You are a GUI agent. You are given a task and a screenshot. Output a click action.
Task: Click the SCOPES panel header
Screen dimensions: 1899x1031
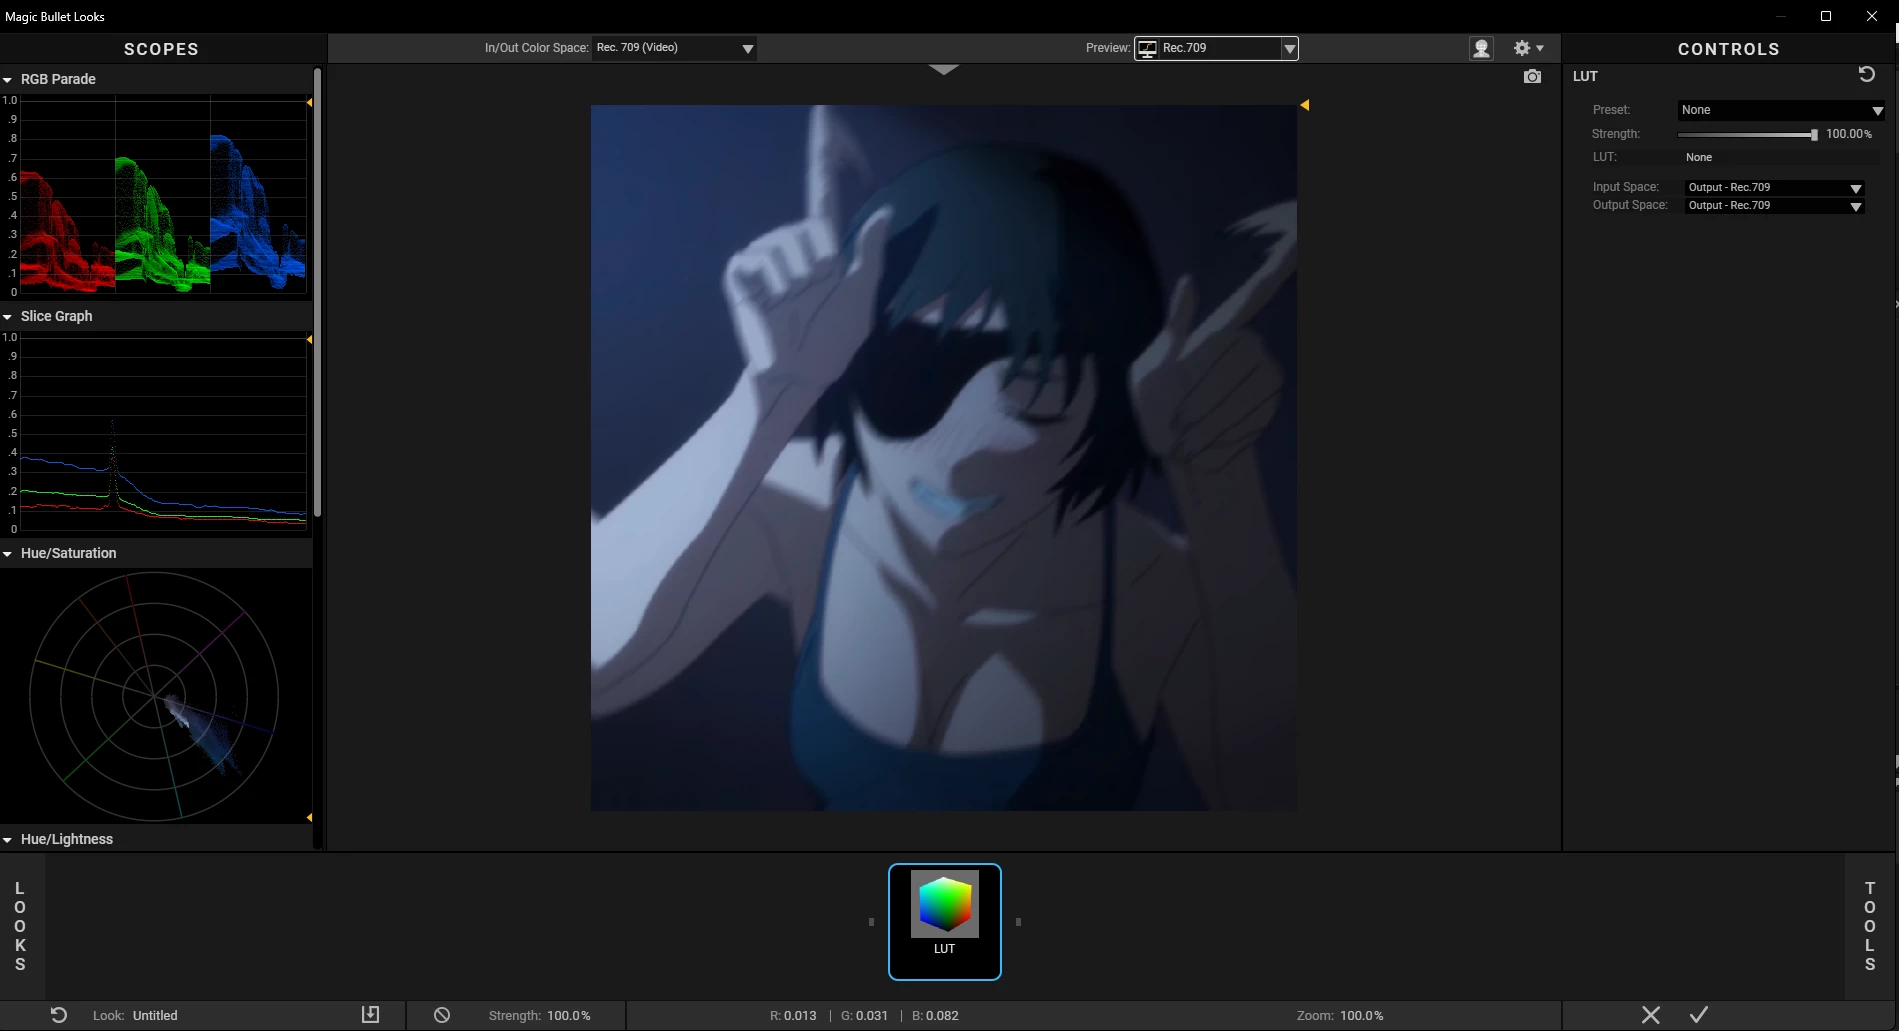pos(161,49)
